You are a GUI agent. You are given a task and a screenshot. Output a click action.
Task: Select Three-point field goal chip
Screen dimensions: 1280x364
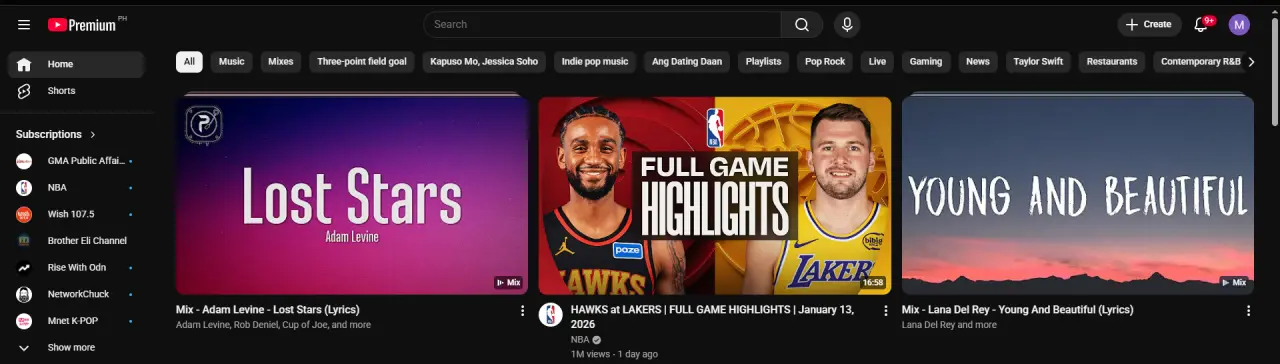point(362,62)
